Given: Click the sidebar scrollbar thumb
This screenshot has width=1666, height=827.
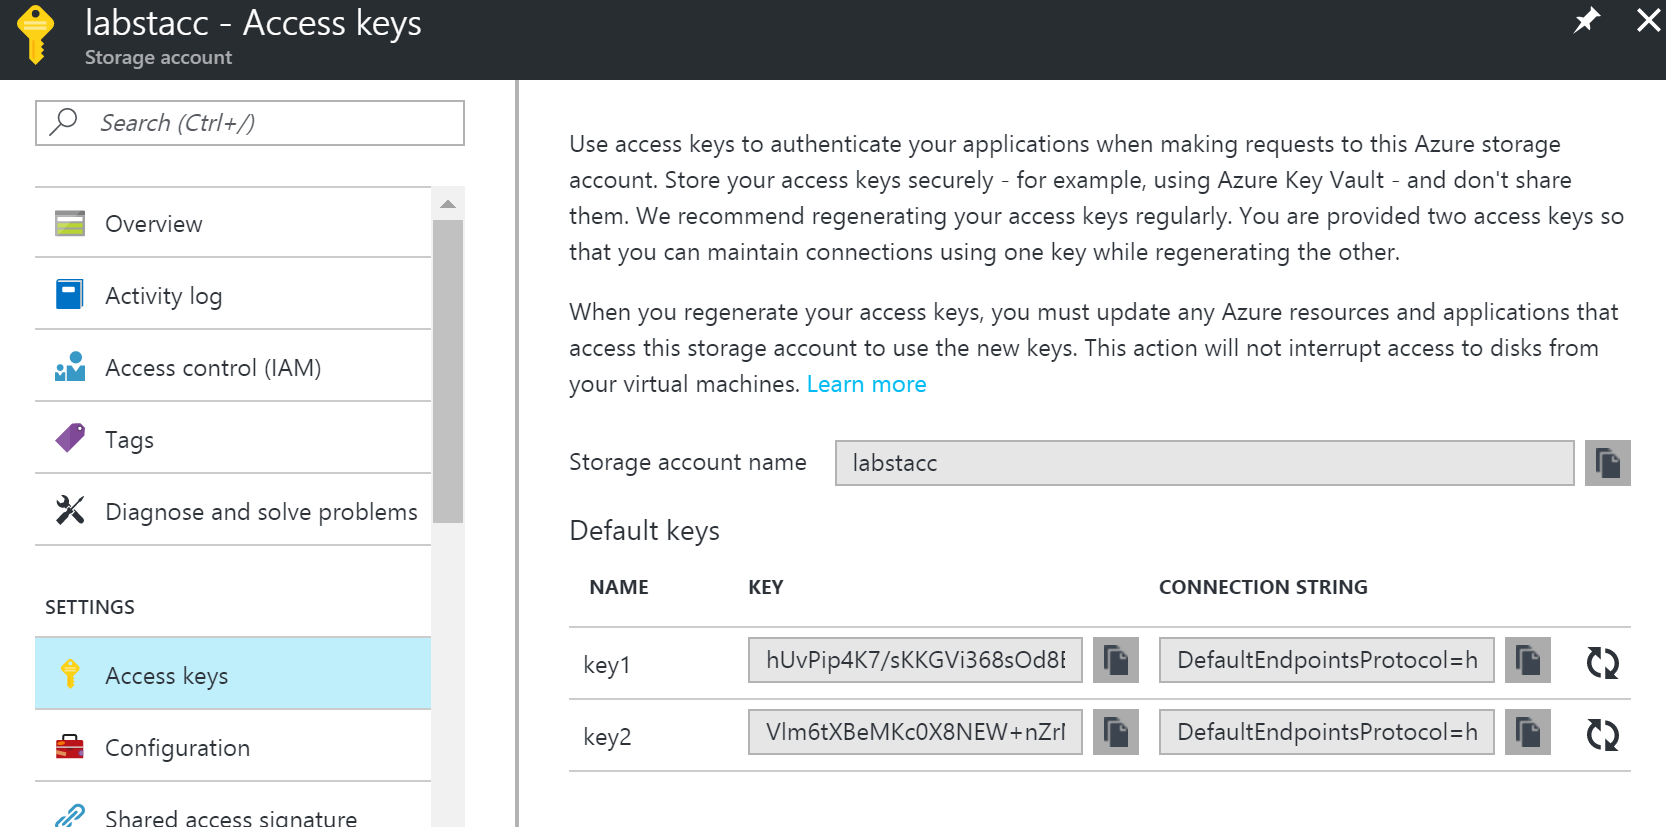Looking at the screenshot, I should coord(448,371).
